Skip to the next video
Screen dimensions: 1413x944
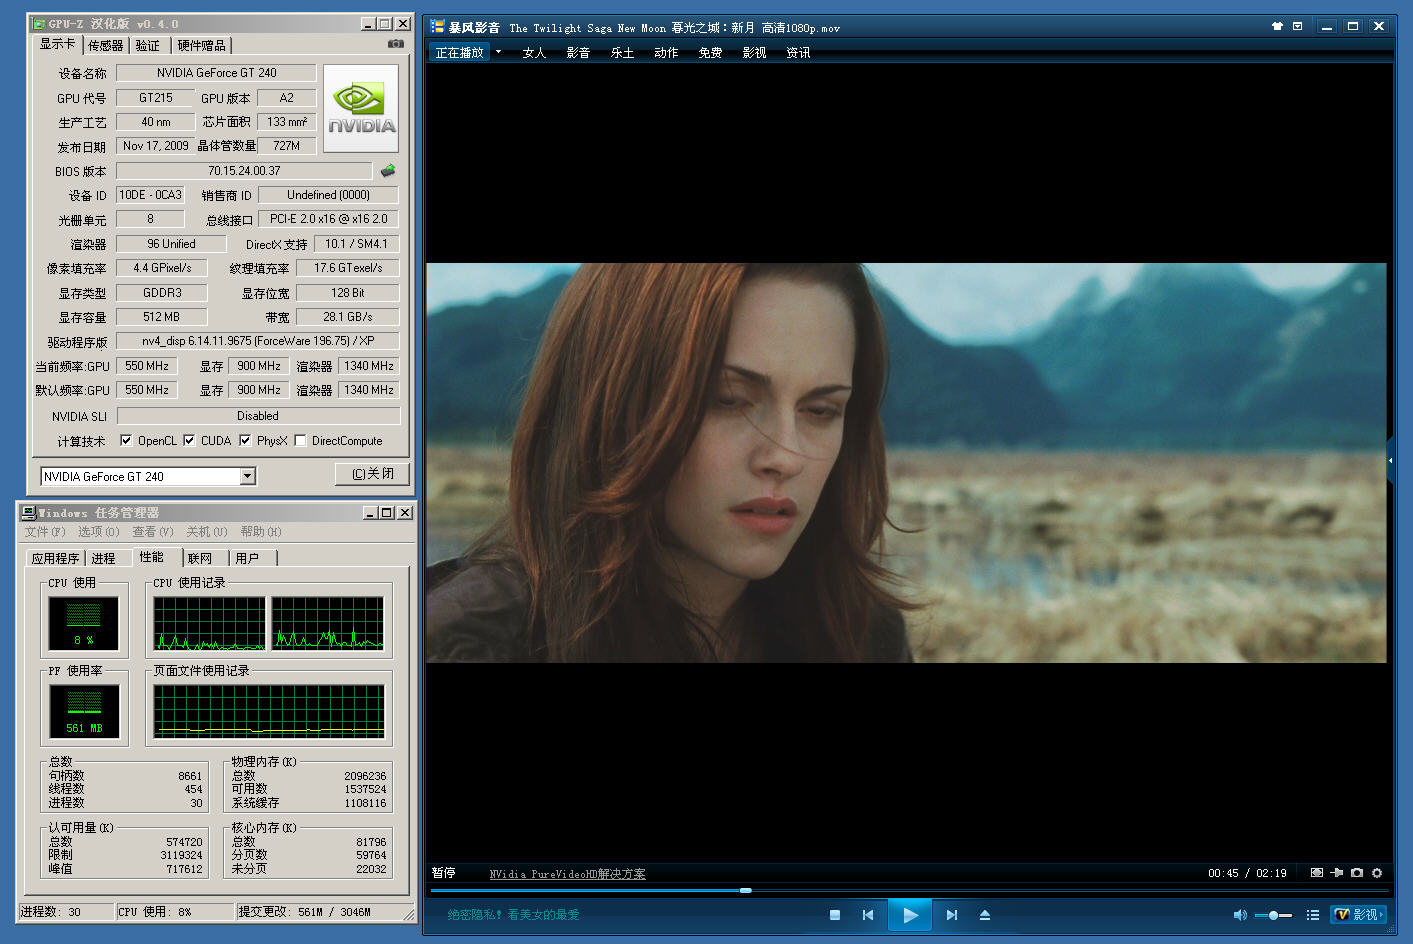[x=952, y=915]
